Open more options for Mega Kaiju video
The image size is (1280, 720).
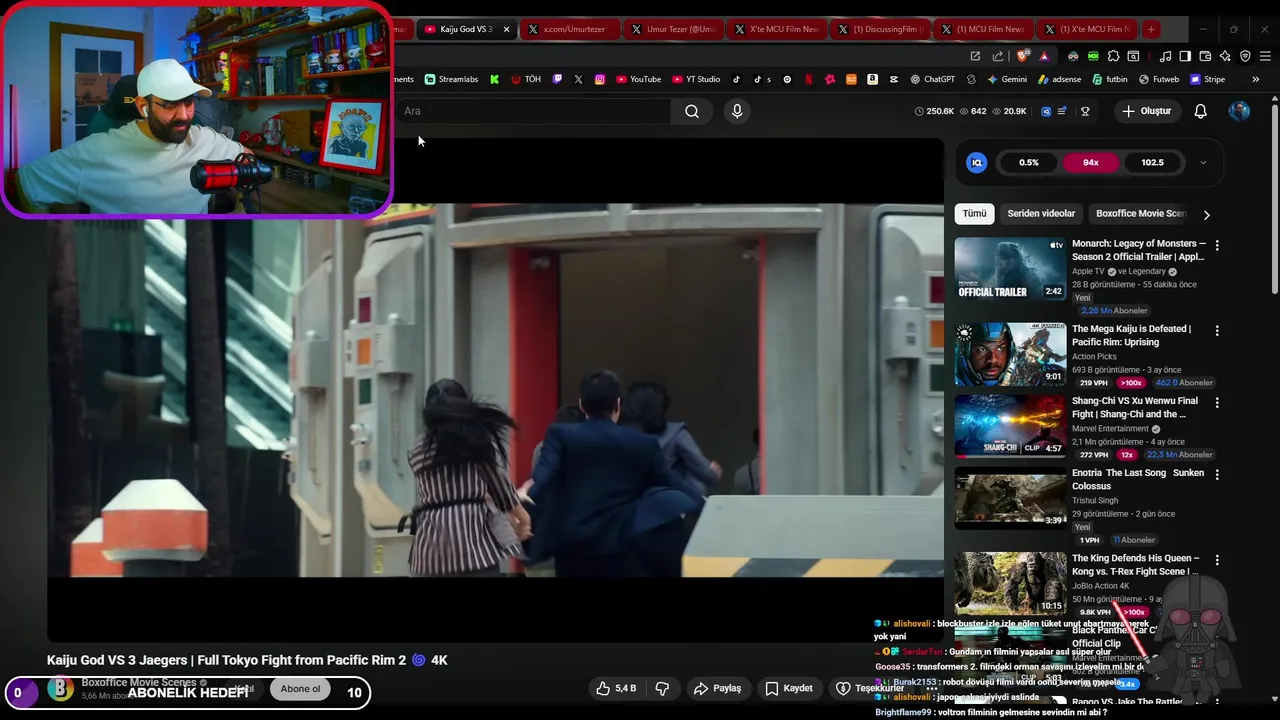click(x=1217, y=331)
